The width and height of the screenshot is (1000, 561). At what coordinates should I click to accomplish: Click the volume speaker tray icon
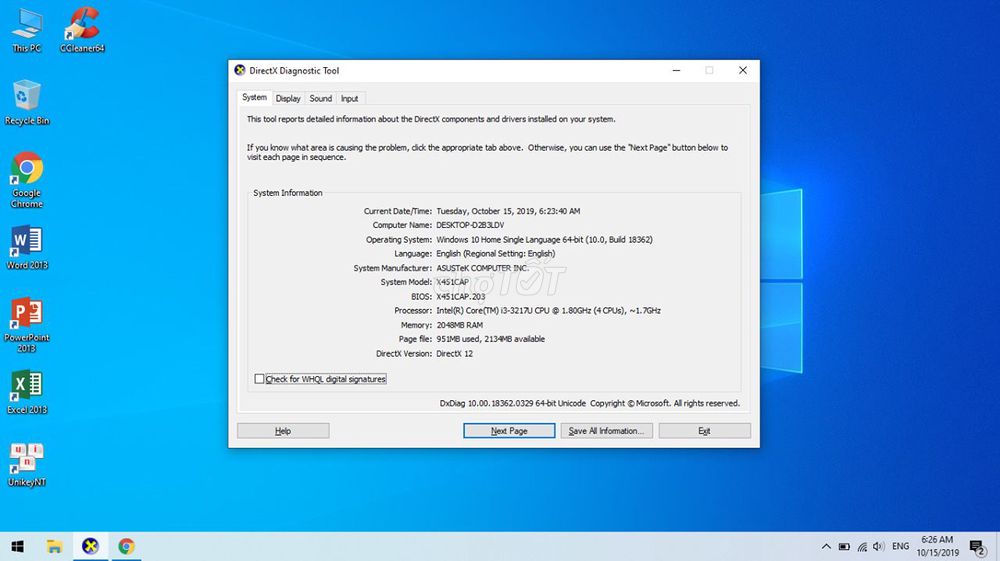879,546
